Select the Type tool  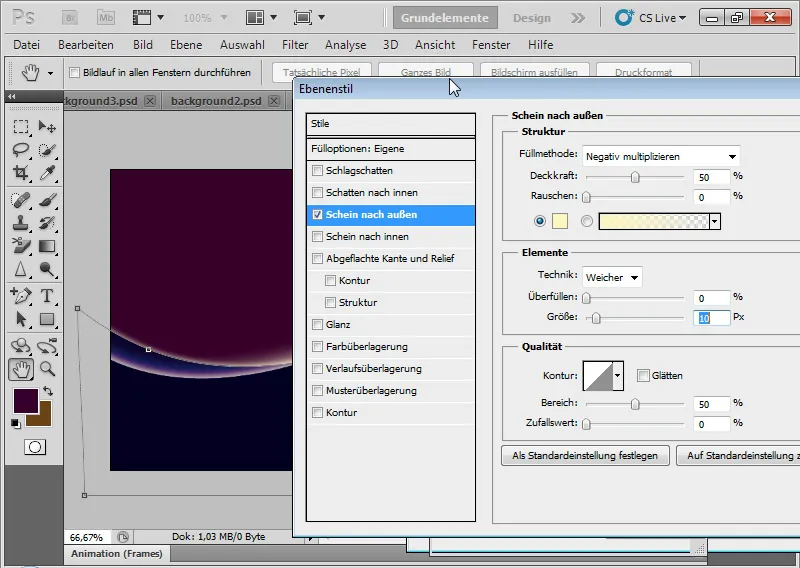tap(47, 295)
